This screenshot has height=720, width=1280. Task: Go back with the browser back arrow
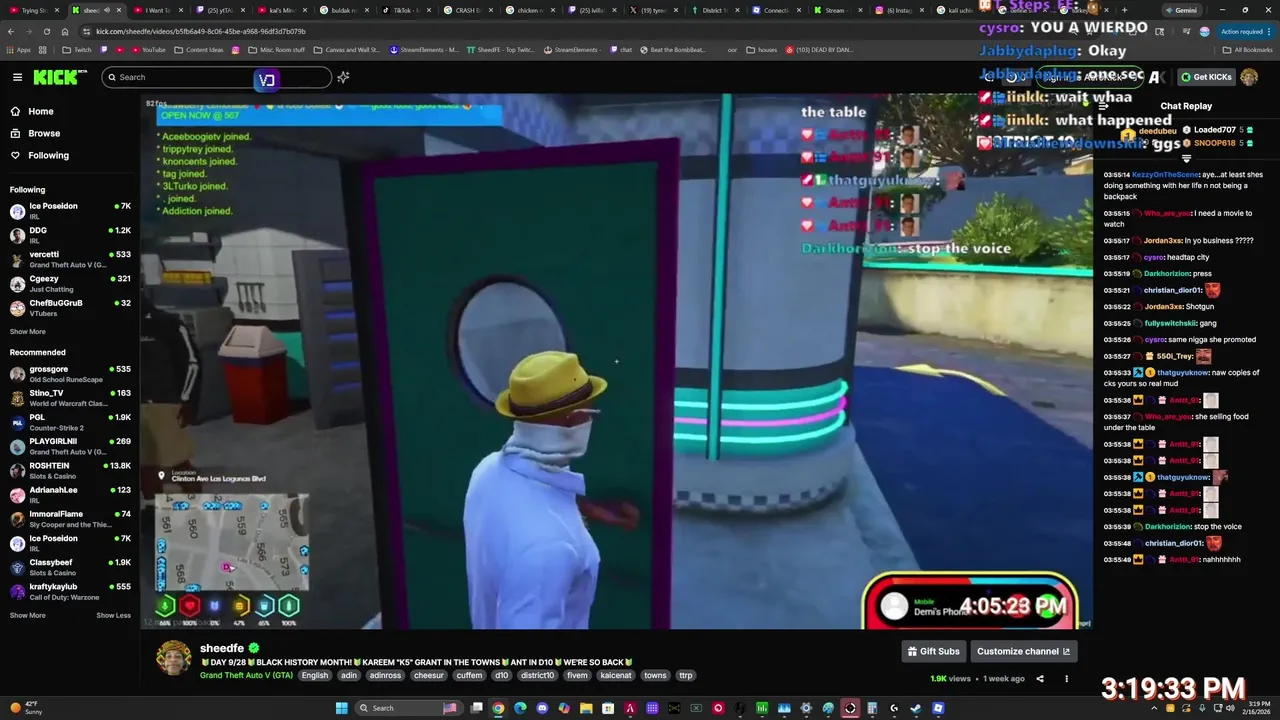pos(12,31)
